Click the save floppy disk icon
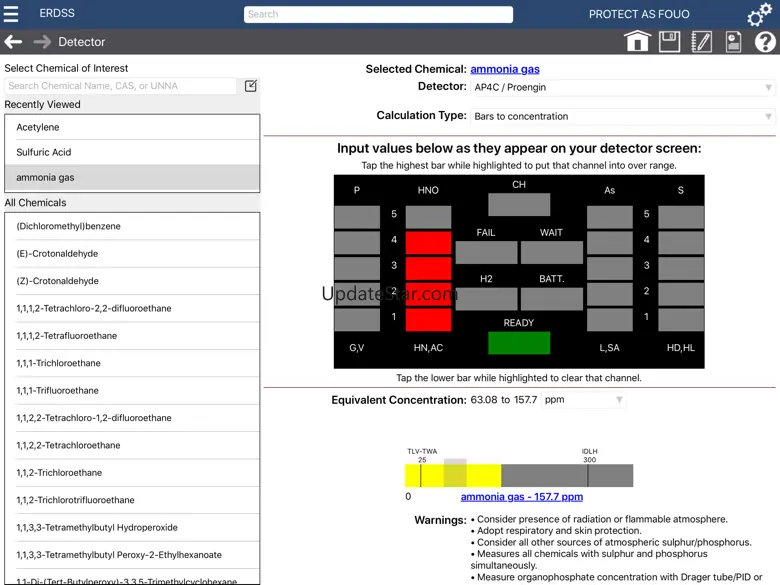The width and height of the screenshot is (780, 585). click(670, 41)
